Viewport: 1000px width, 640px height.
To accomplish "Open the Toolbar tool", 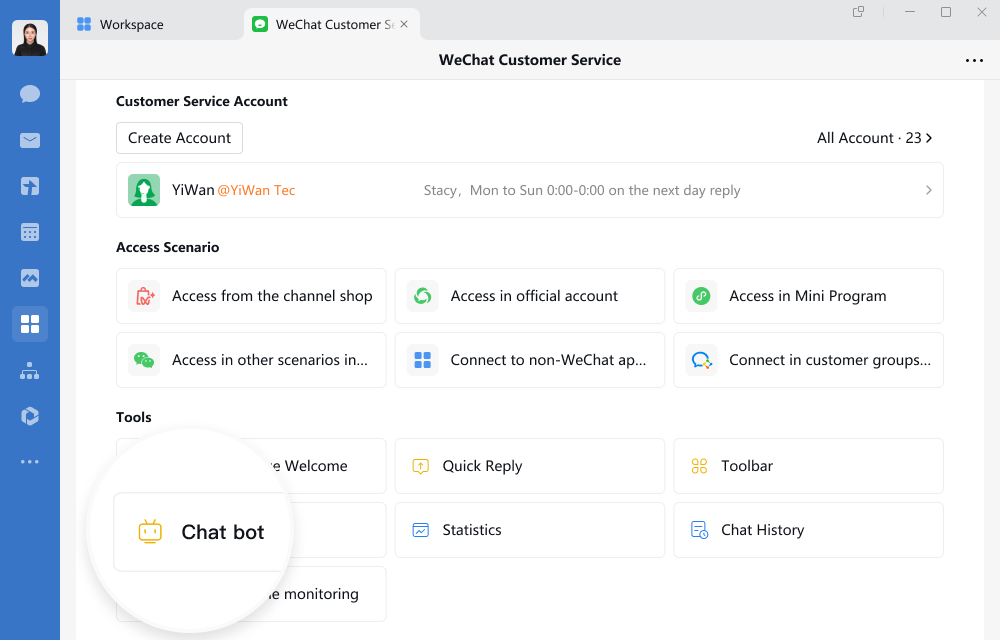I will point(808,466).
